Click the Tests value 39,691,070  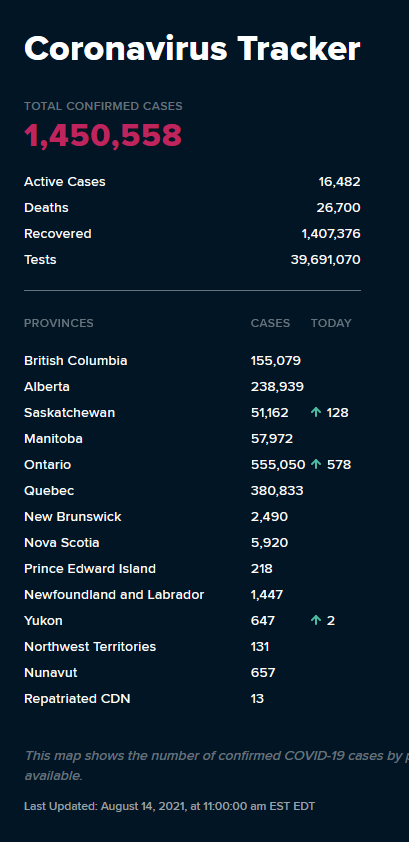click(325, 260)
